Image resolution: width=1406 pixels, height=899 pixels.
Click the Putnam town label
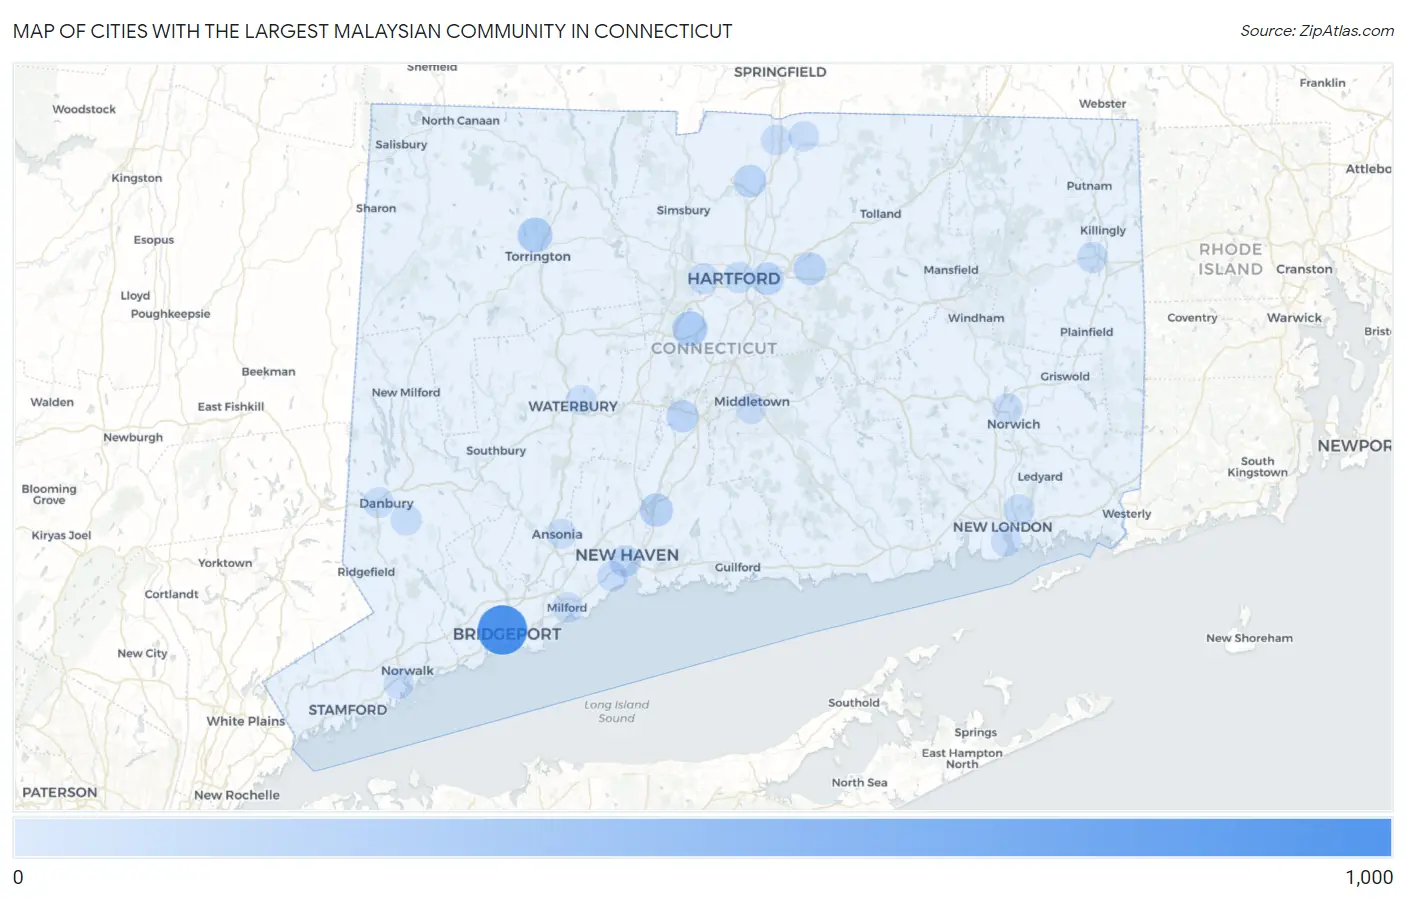pyautogui.click(x=1089, y=186)
